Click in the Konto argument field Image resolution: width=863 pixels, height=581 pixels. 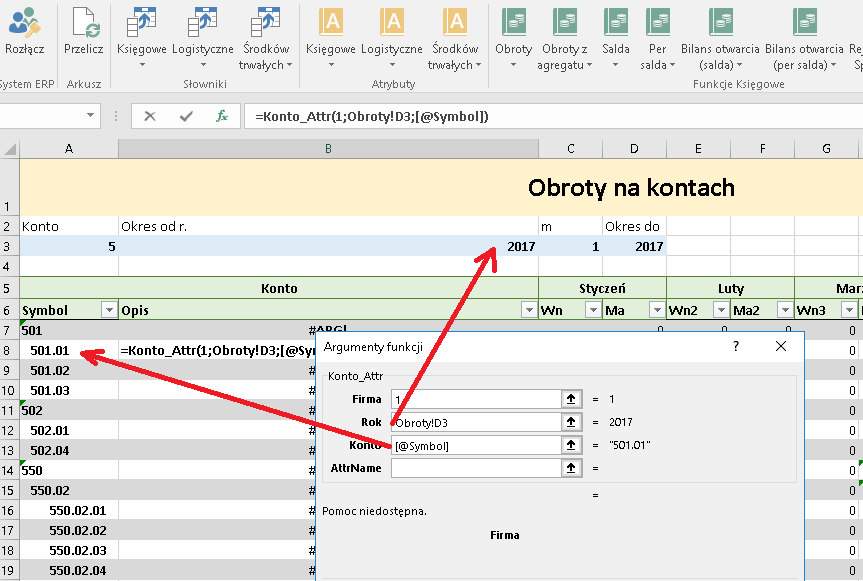click(x=476, y=445)
